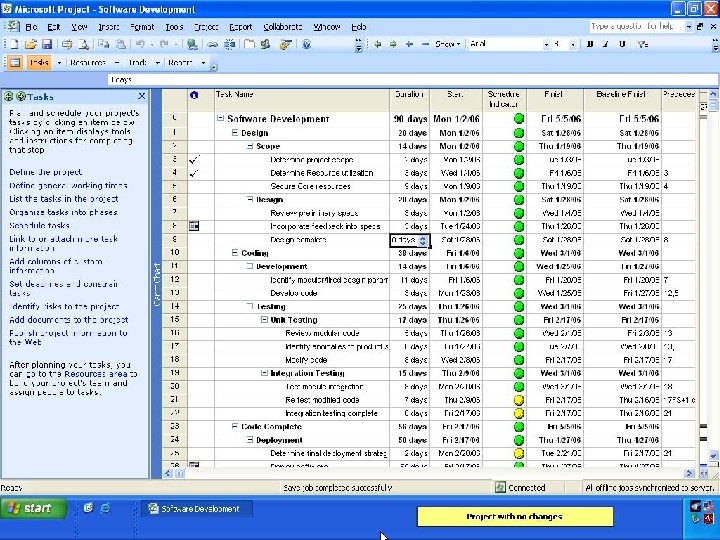Click the List the tasks in the project link

[64, 199]
